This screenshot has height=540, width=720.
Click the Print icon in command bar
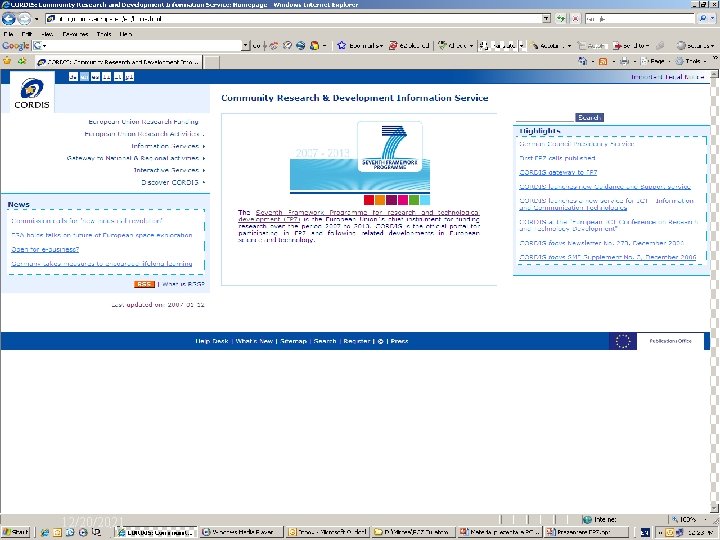624,61
